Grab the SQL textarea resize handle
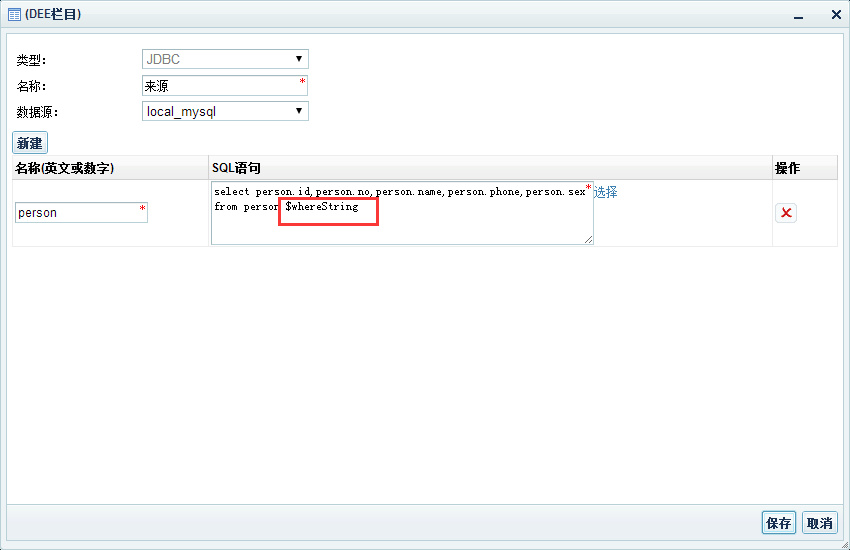 [x=589, y=240]
